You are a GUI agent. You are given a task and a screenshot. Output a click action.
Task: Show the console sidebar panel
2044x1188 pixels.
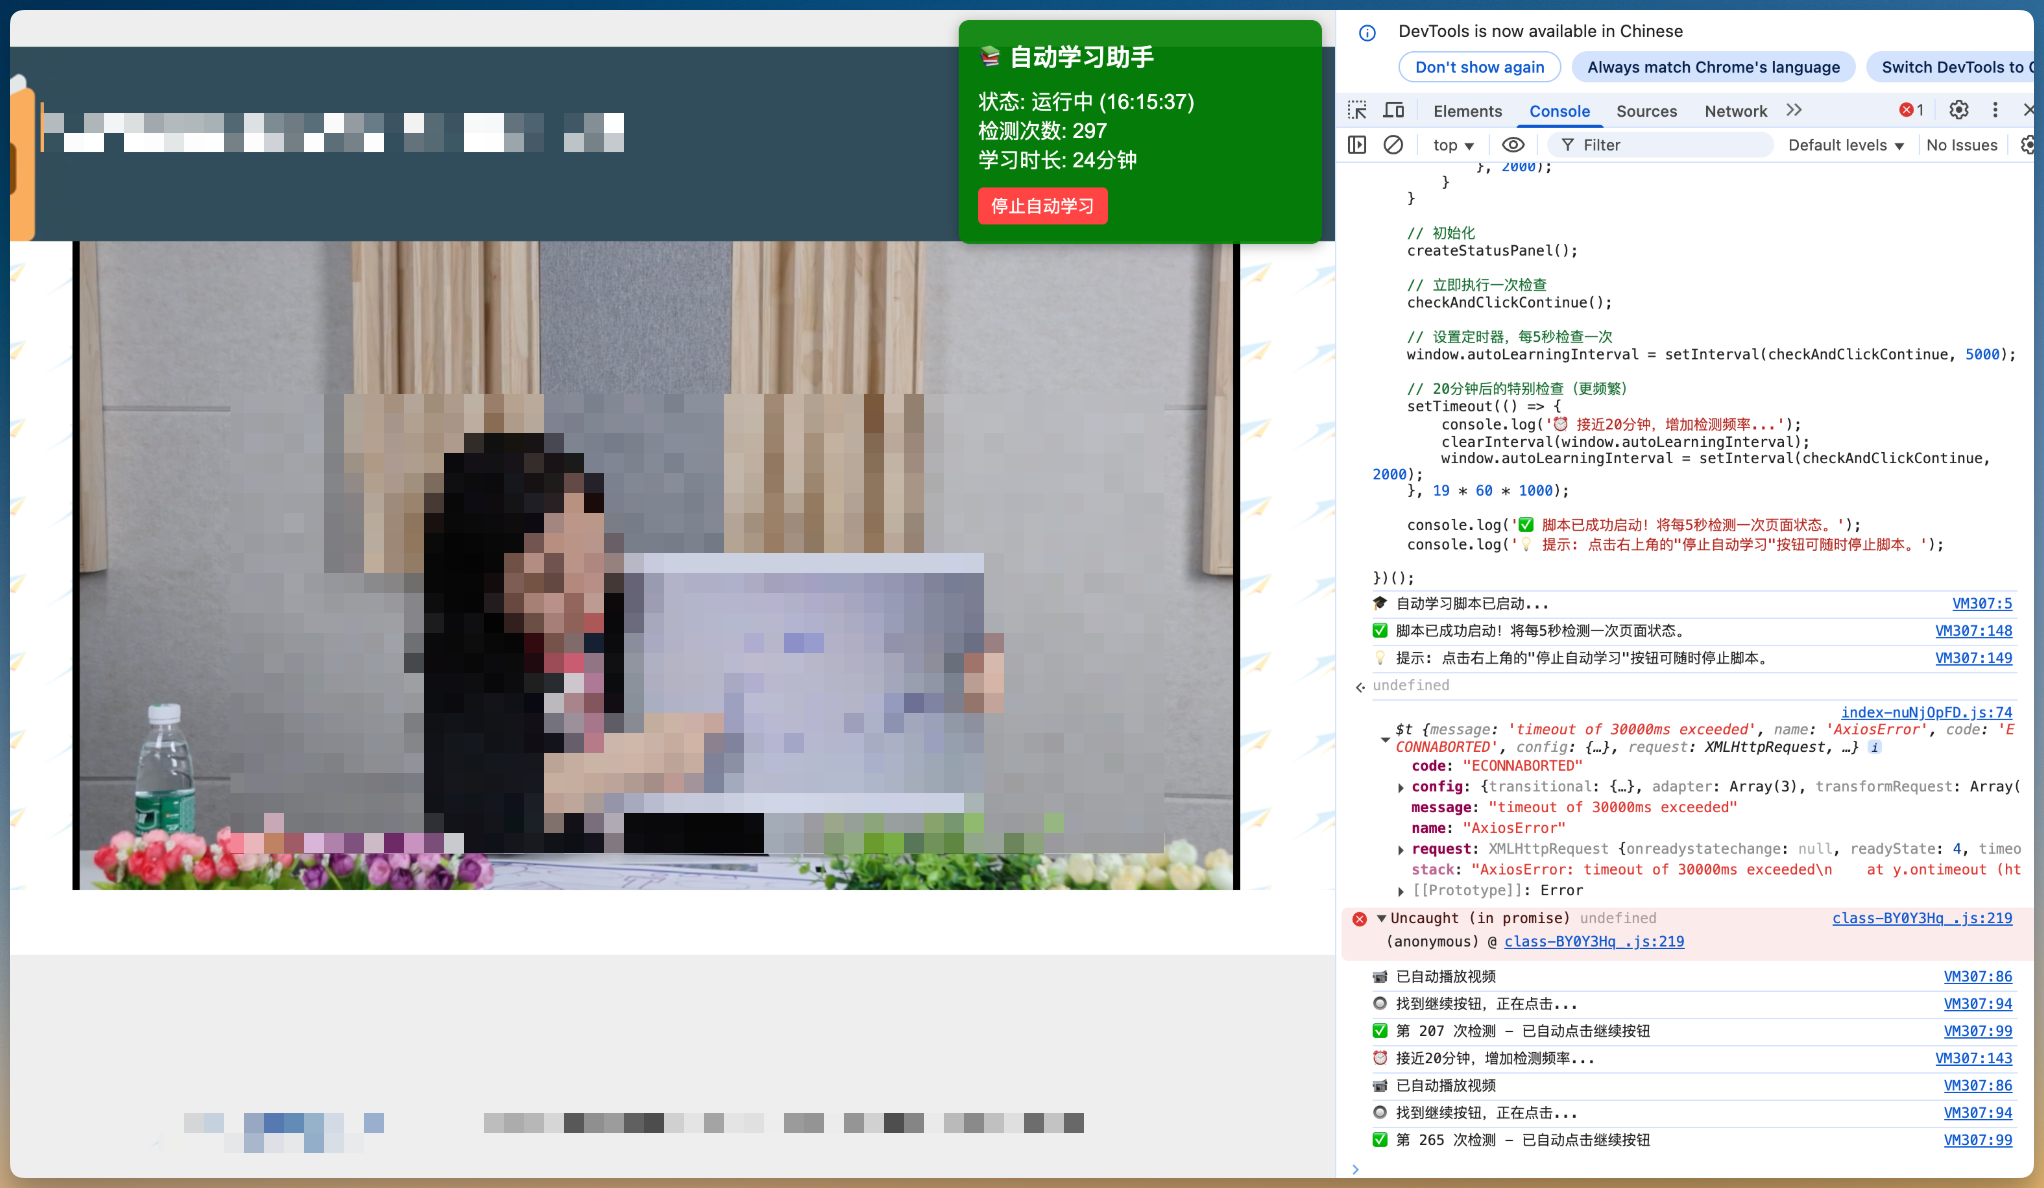point(1357,145)
